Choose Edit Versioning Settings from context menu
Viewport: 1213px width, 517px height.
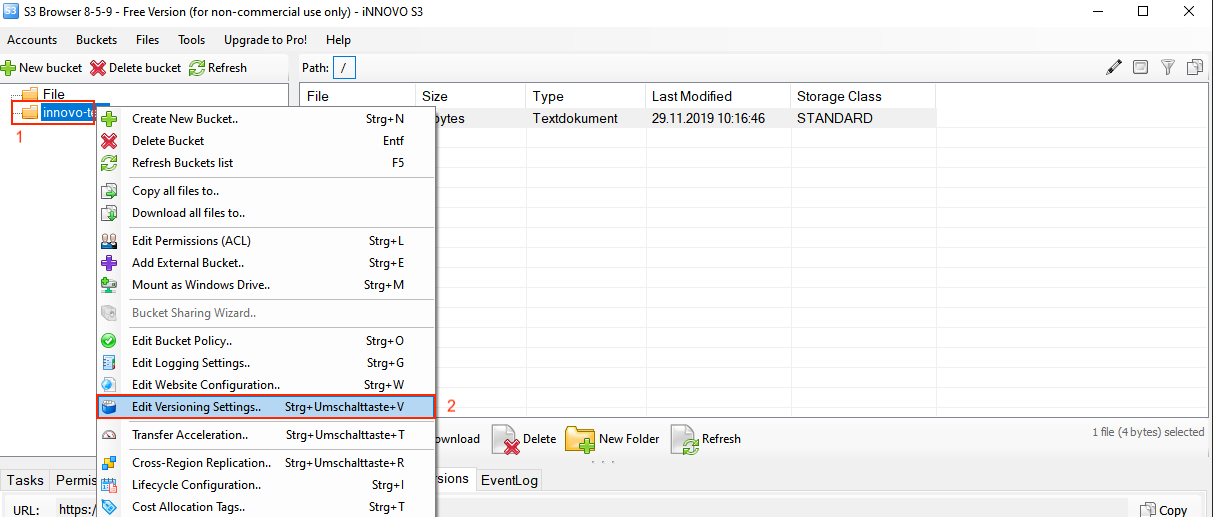tap(266, 407)
